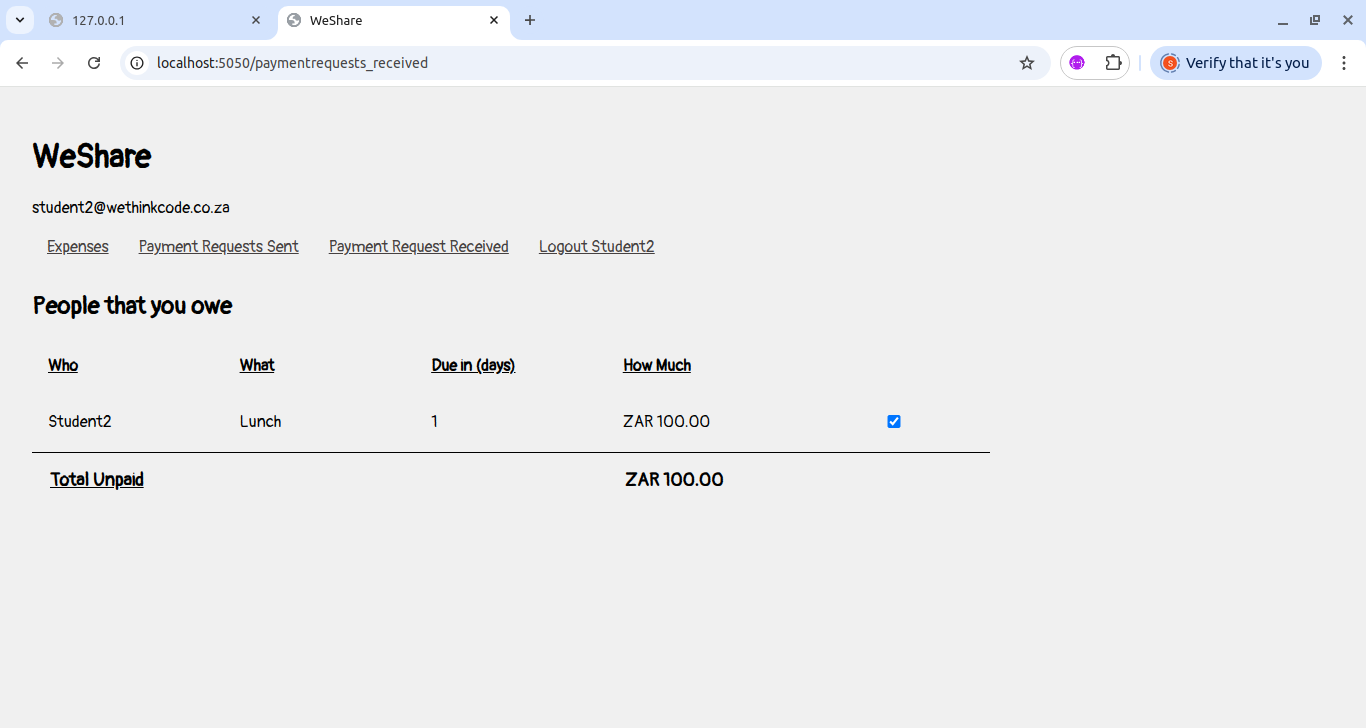Open Chrome's three-dot menu
Viewport: 1366px width, 728px height.
pos(1344,62)
